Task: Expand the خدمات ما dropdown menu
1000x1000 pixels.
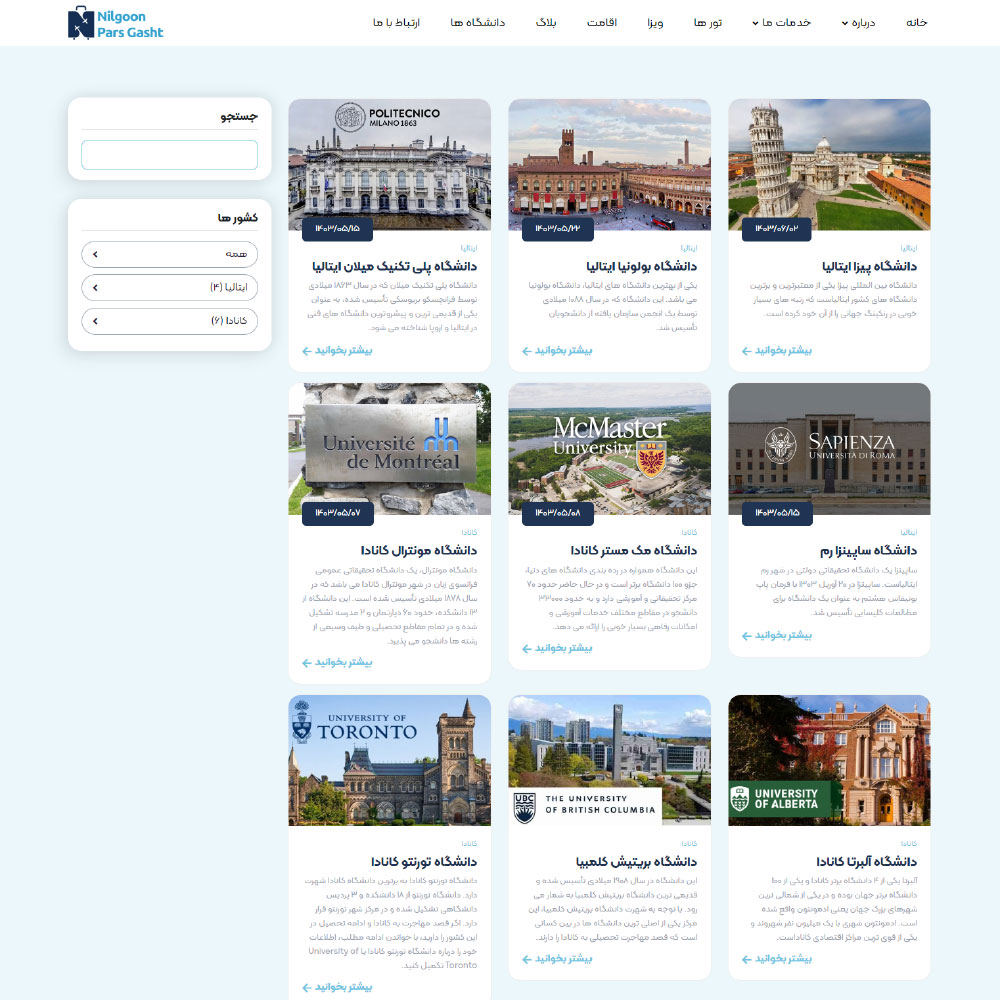Action: click(782, 23)
